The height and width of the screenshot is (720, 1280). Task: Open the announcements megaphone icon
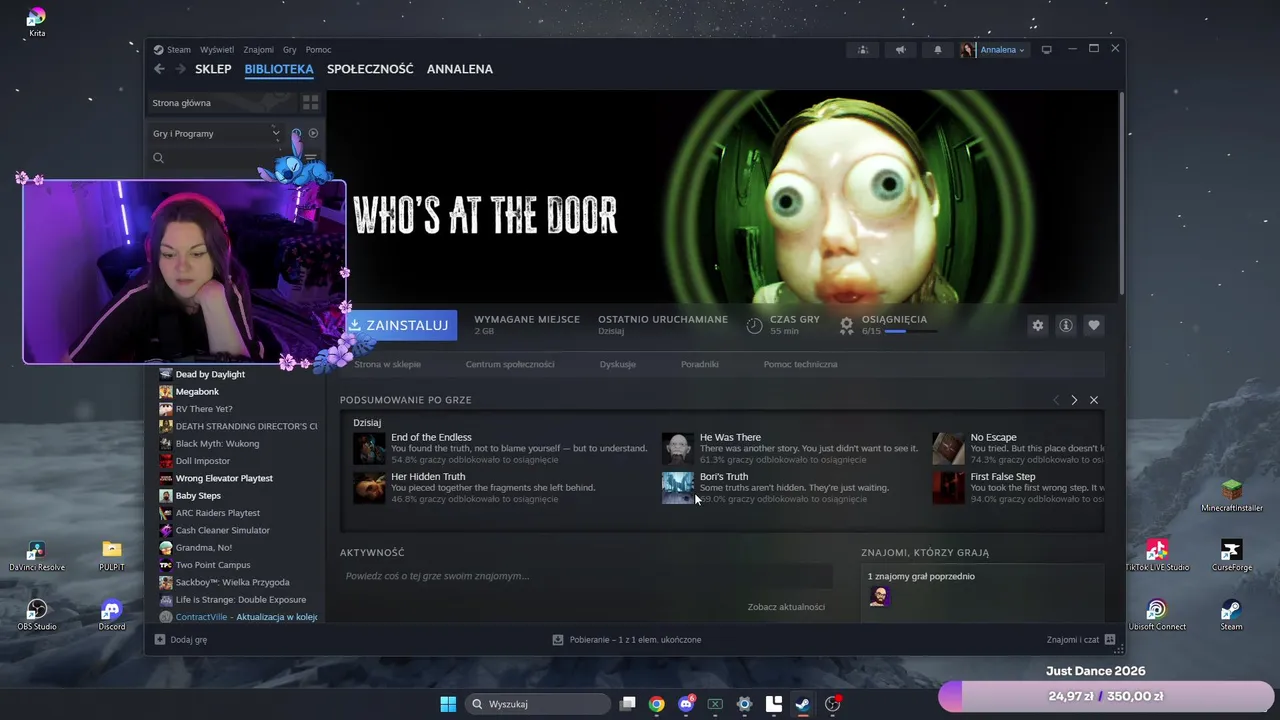pos(900,50)
